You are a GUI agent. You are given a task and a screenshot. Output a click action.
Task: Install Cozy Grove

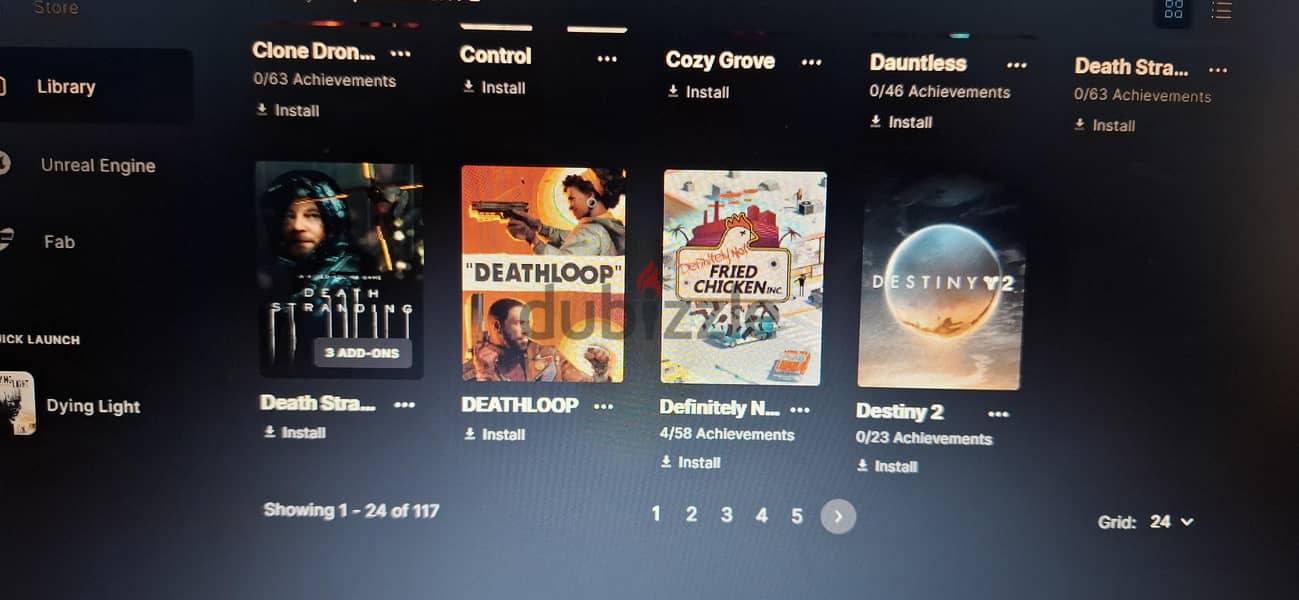pyautogui.click(x=698, y=92)
